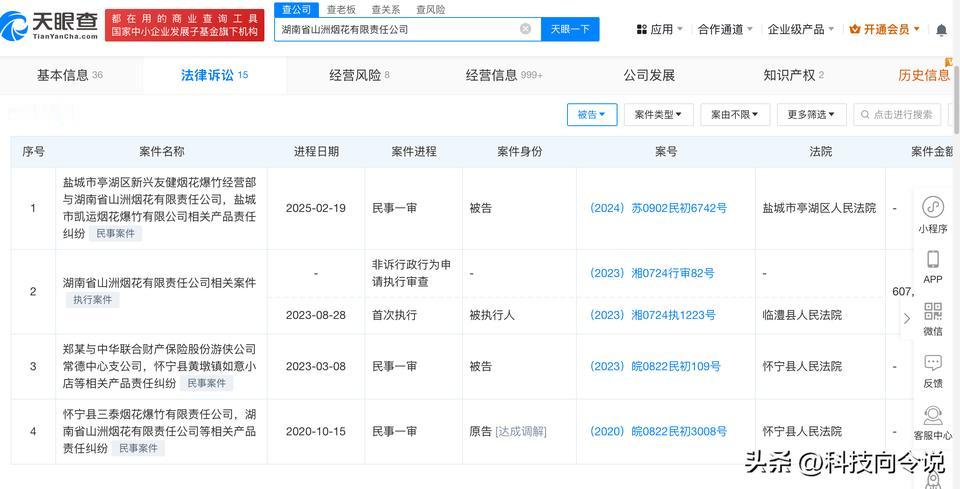
Task: Expand the 开通会员 menu
Action: (x=885, y=29)
